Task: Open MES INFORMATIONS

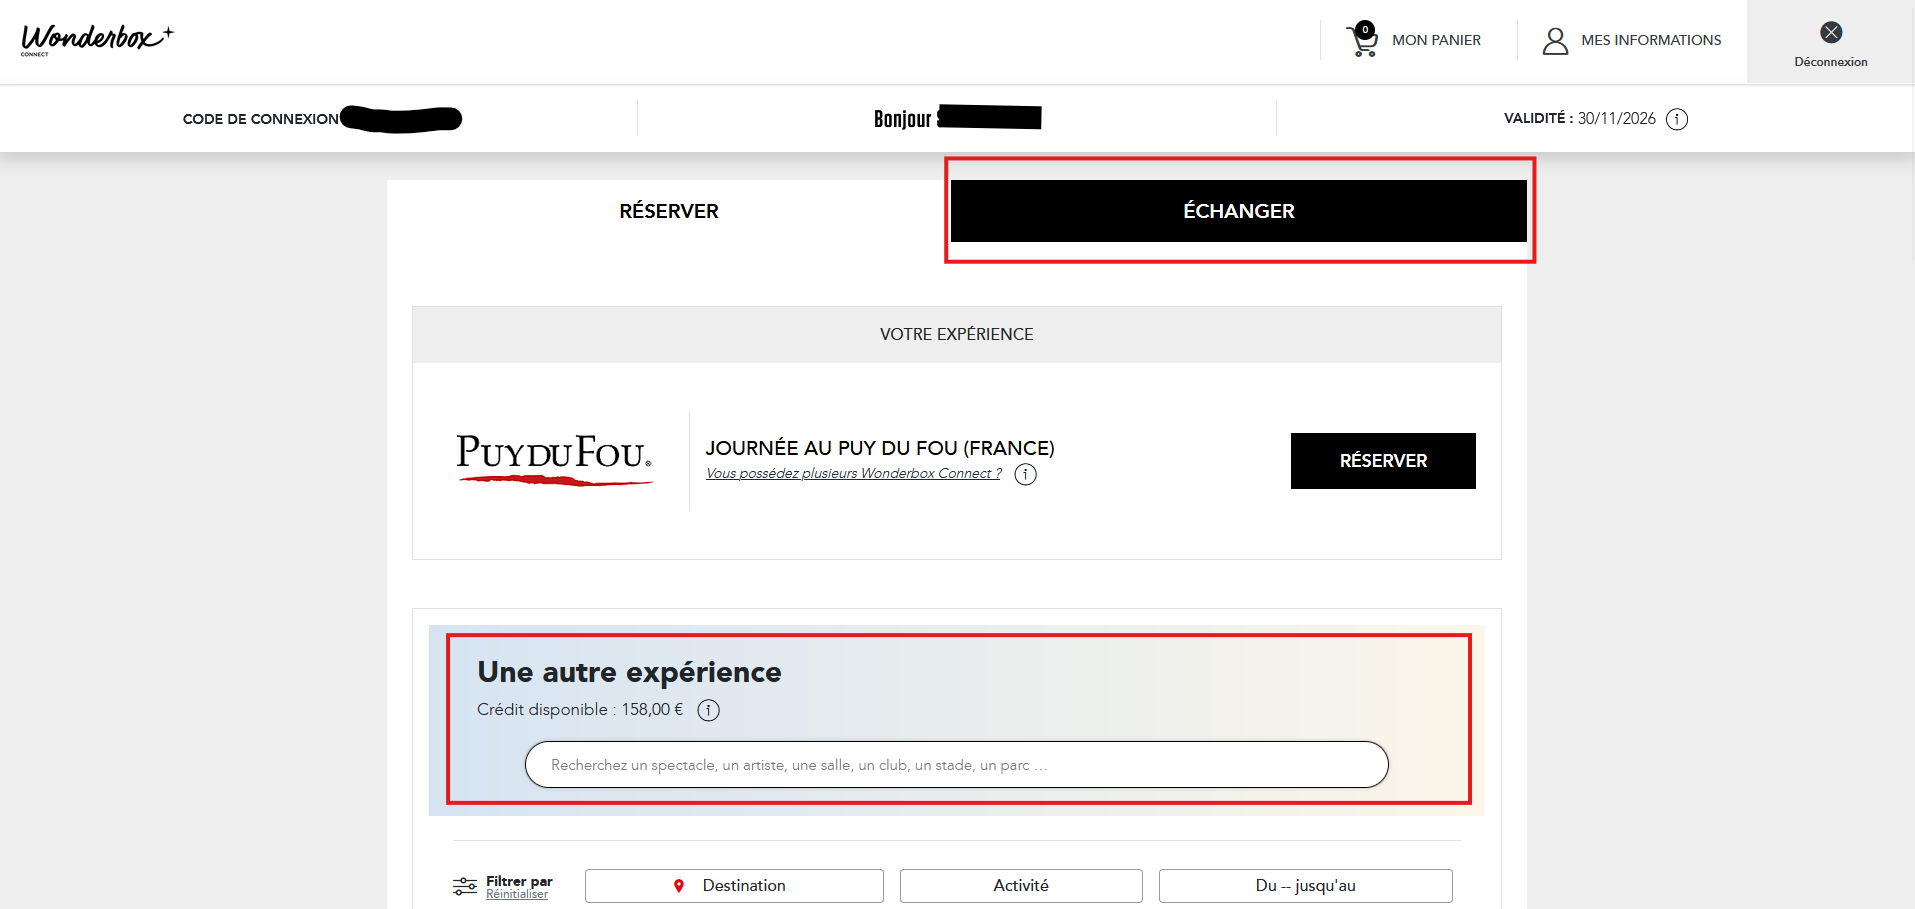Action: [x=1651, y=40]
